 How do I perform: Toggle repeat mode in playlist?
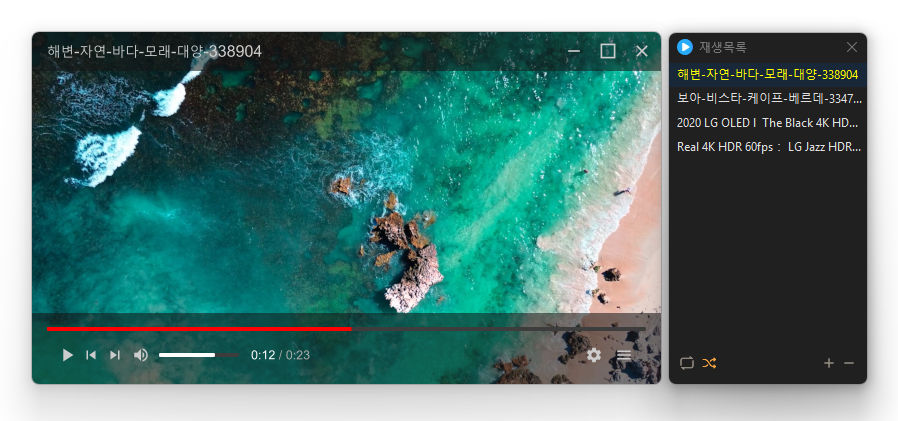point(686,363)
